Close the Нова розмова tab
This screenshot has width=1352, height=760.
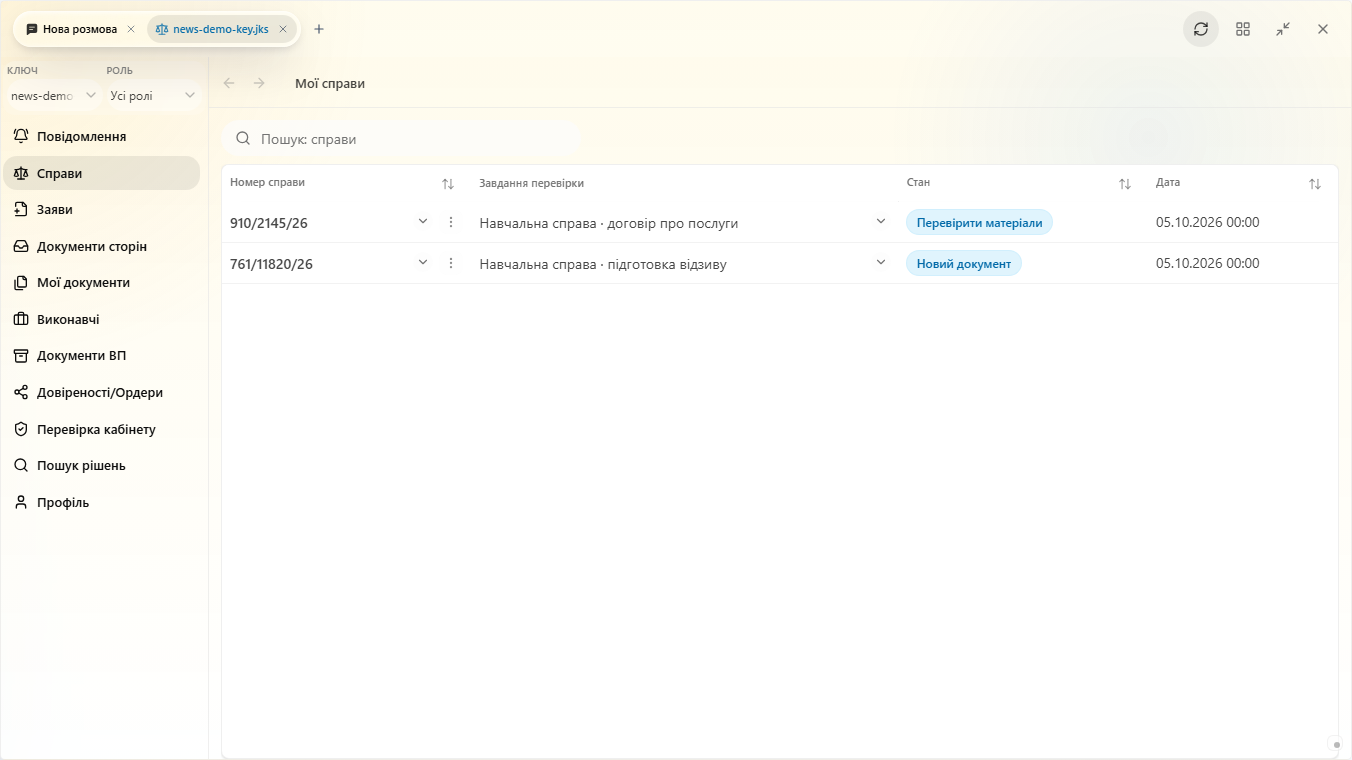point(131,29)
